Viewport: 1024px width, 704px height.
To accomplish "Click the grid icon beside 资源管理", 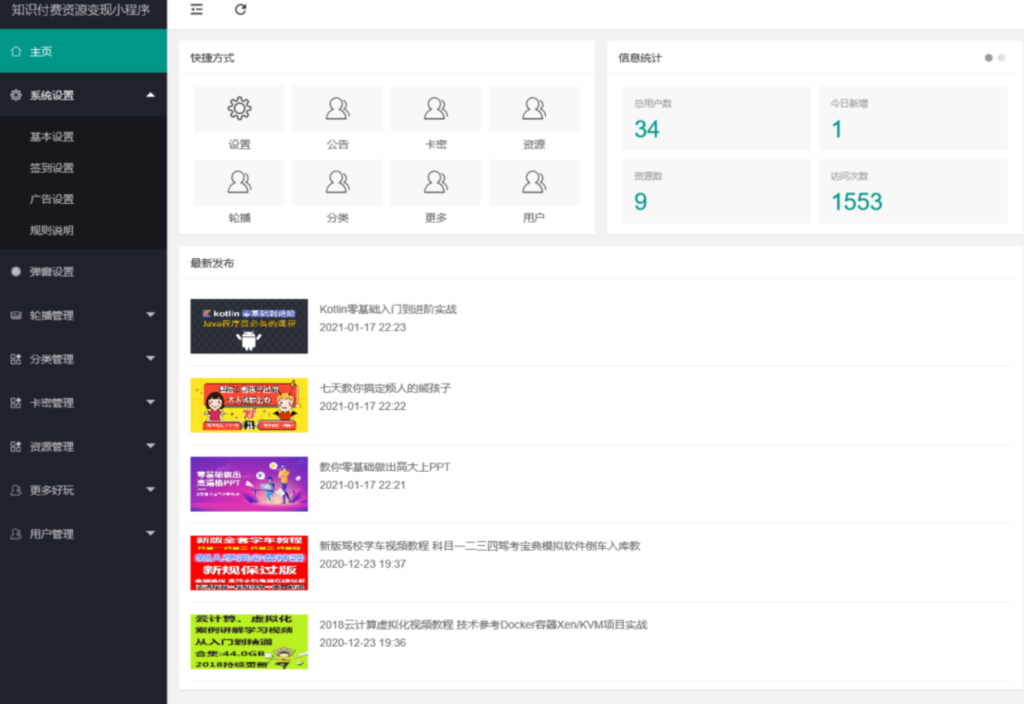I will pos(16,447).
